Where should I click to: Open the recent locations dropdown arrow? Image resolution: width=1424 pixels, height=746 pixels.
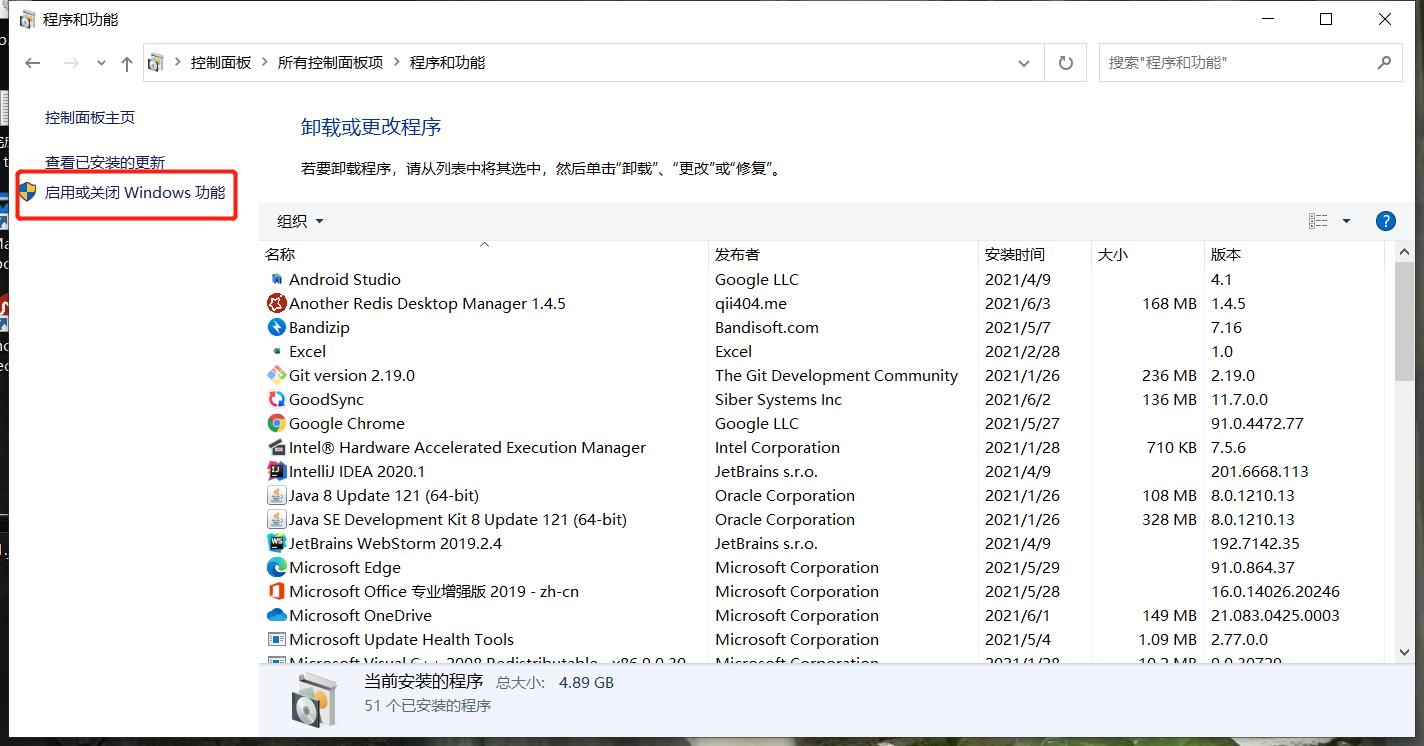(x=101, y=63)
